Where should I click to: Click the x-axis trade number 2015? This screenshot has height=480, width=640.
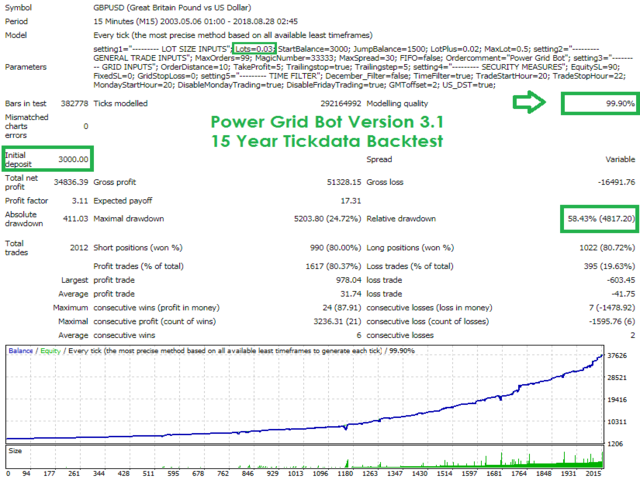coord(593,473)
